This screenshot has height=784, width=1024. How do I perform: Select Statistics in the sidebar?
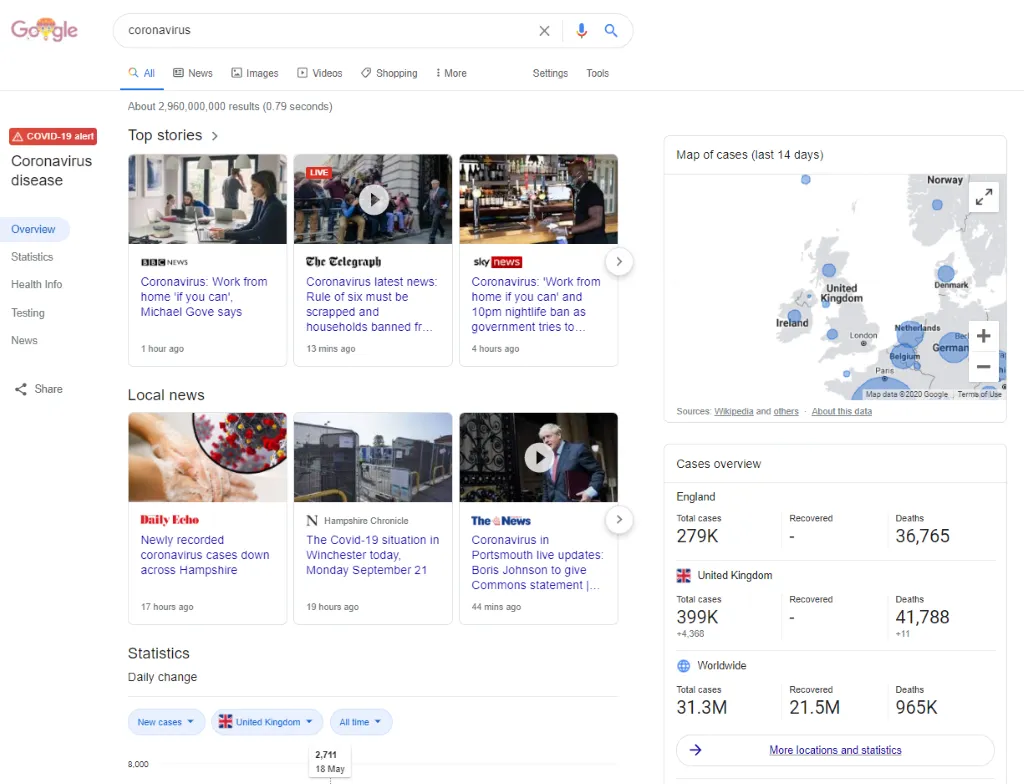pyautogui.click(x=32, y=257)
